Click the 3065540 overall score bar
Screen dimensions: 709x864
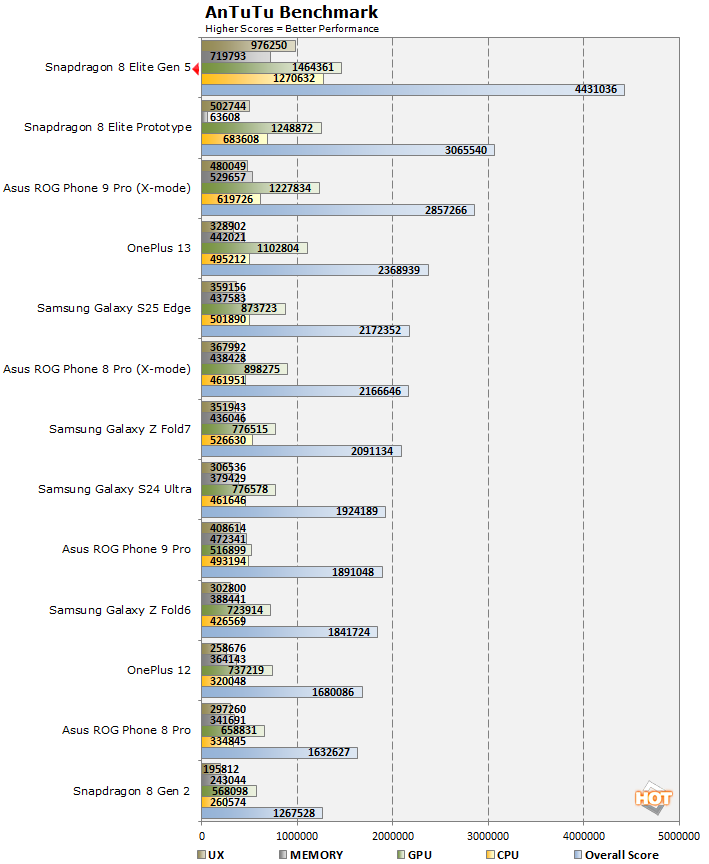coord(347,150)
